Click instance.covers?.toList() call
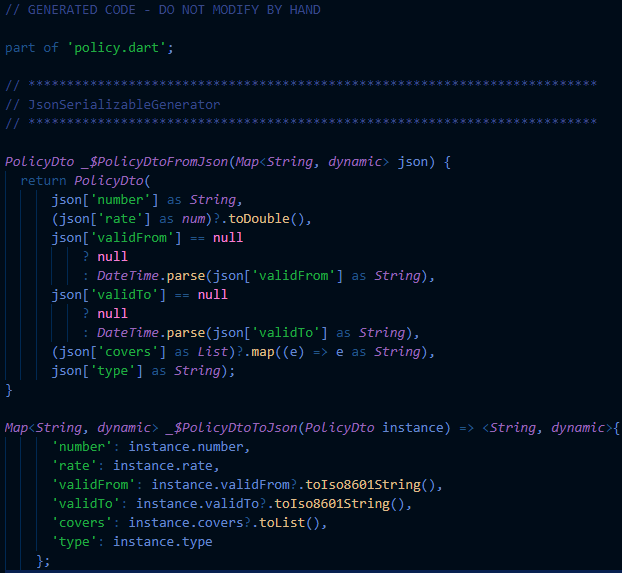Viewport: 622px width, 573px height. click(x=224, y=523)
